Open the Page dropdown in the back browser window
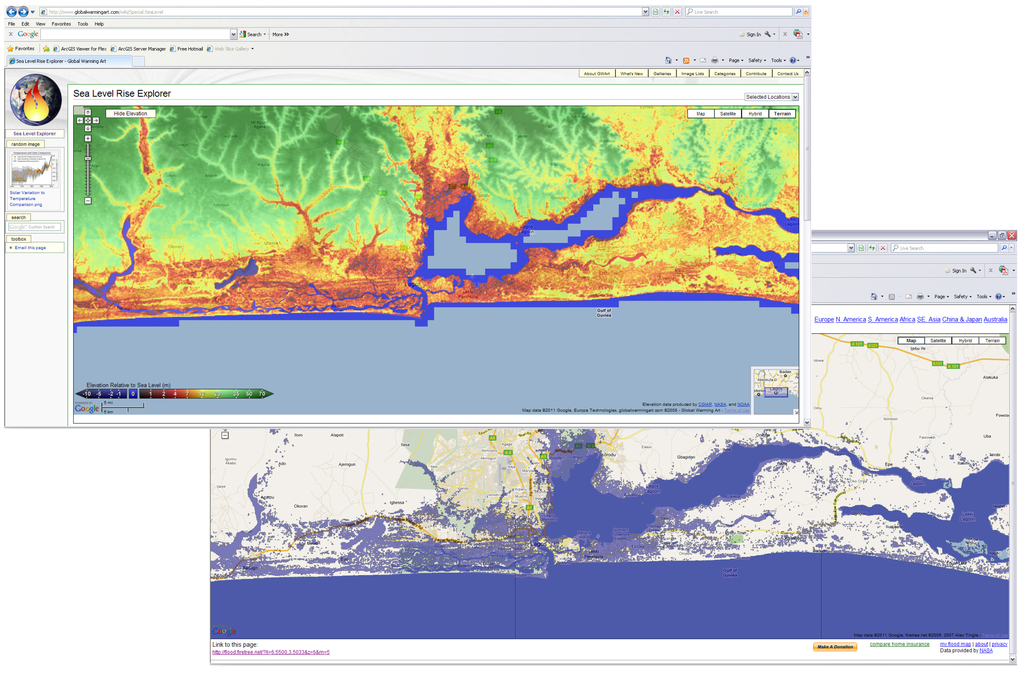The height and width of the screenshot is (677, 1024). pos(942,296)
